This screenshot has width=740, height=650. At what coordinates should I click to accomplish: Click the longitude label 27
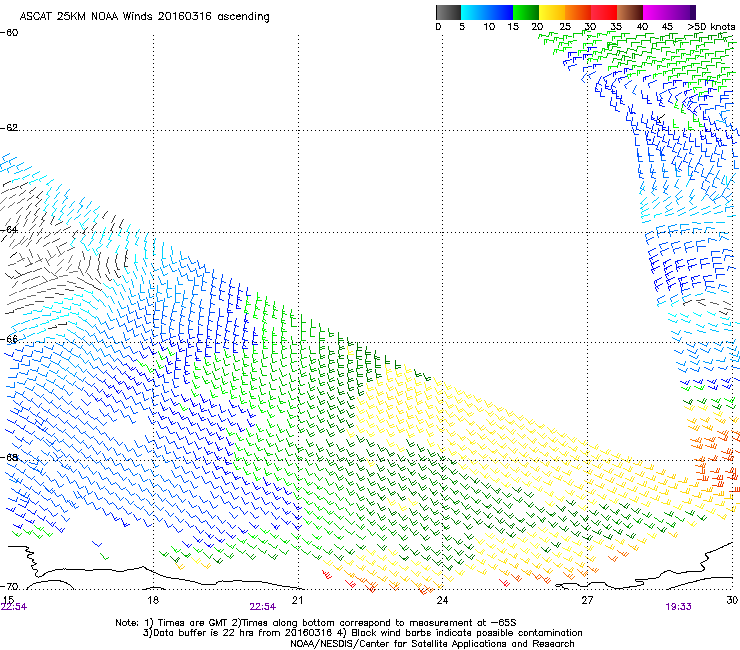(x=587, y=600)
